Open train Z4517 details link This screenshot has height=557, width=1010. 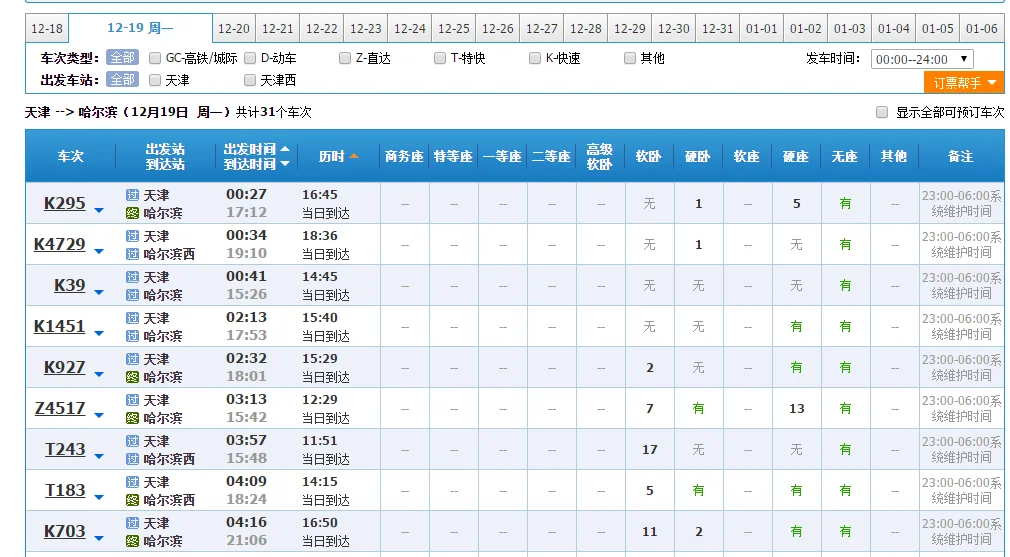click(x=60, y=408)
